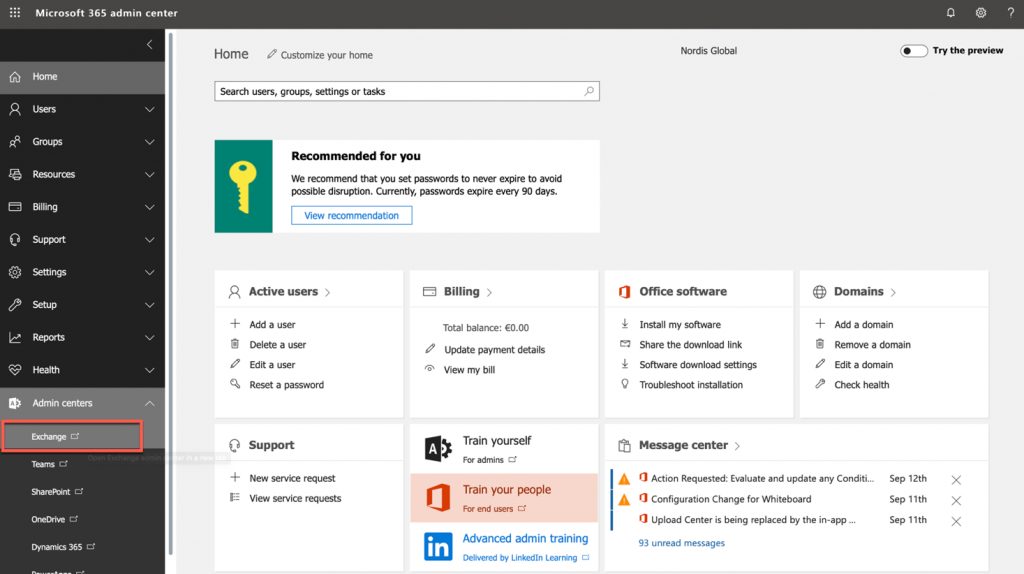Click the LinkedIn logo icon
The width and height of the screenshot is (1024, 574).
point(438,547)
